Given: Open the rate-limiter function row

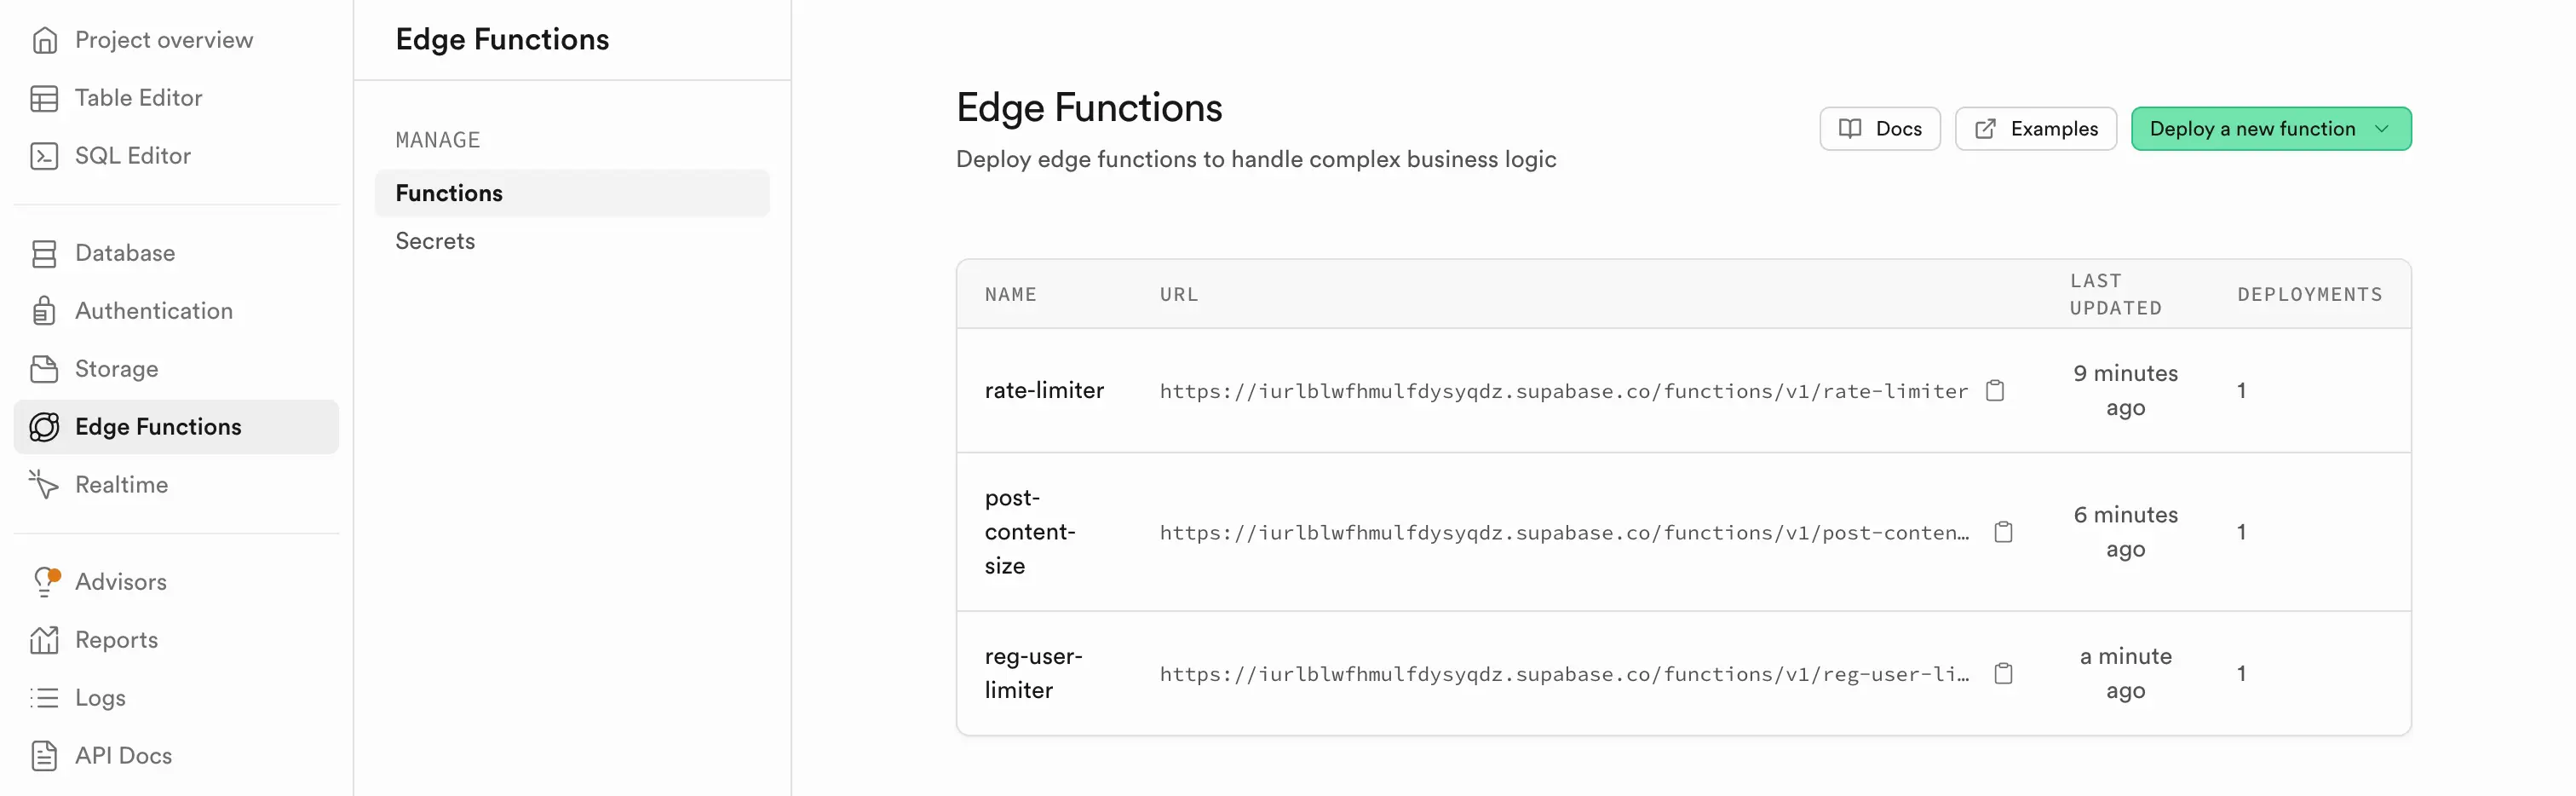Looking at the screenshot, I should tap(1683, 391).
